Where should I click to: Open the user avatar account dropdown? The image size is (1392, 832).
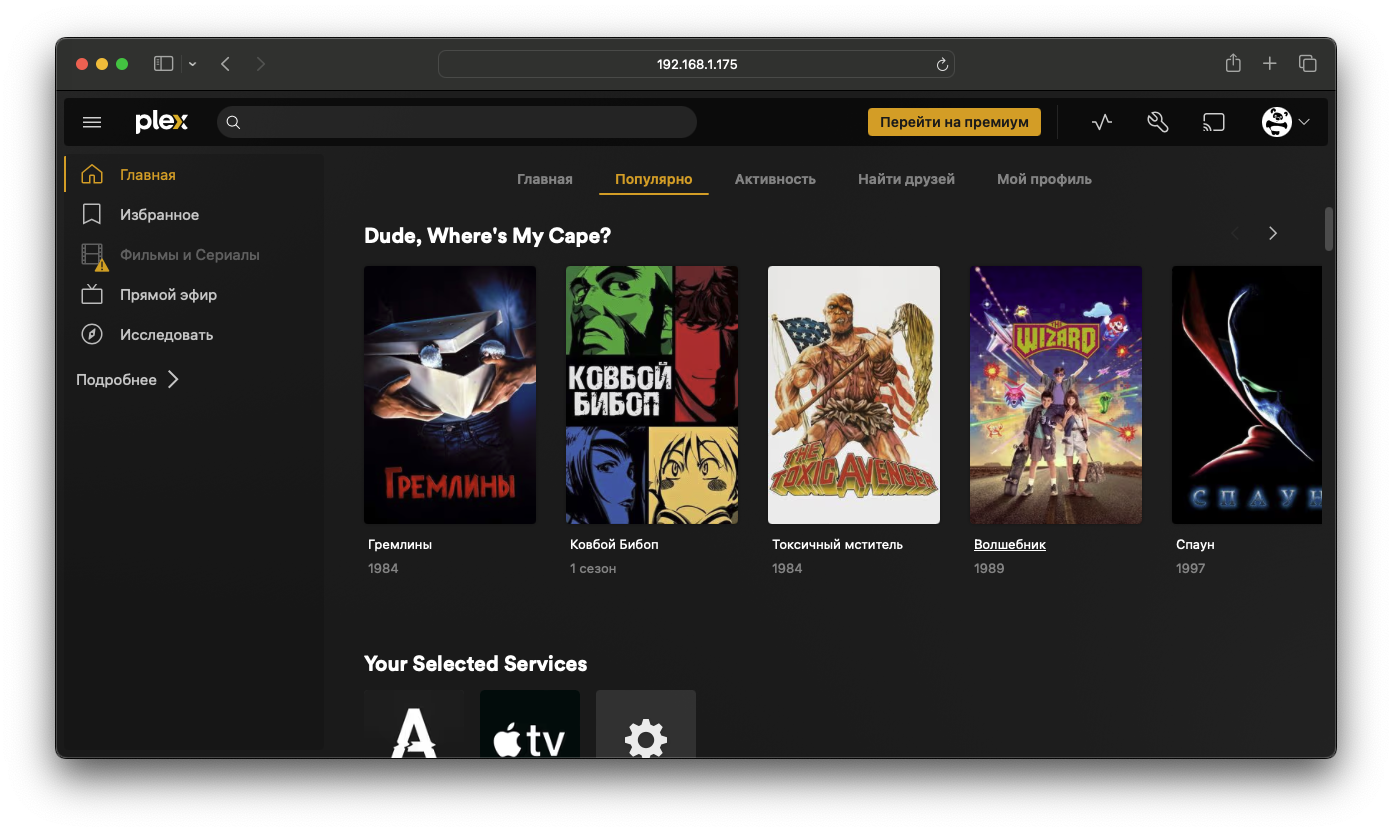coord(1285,122)
